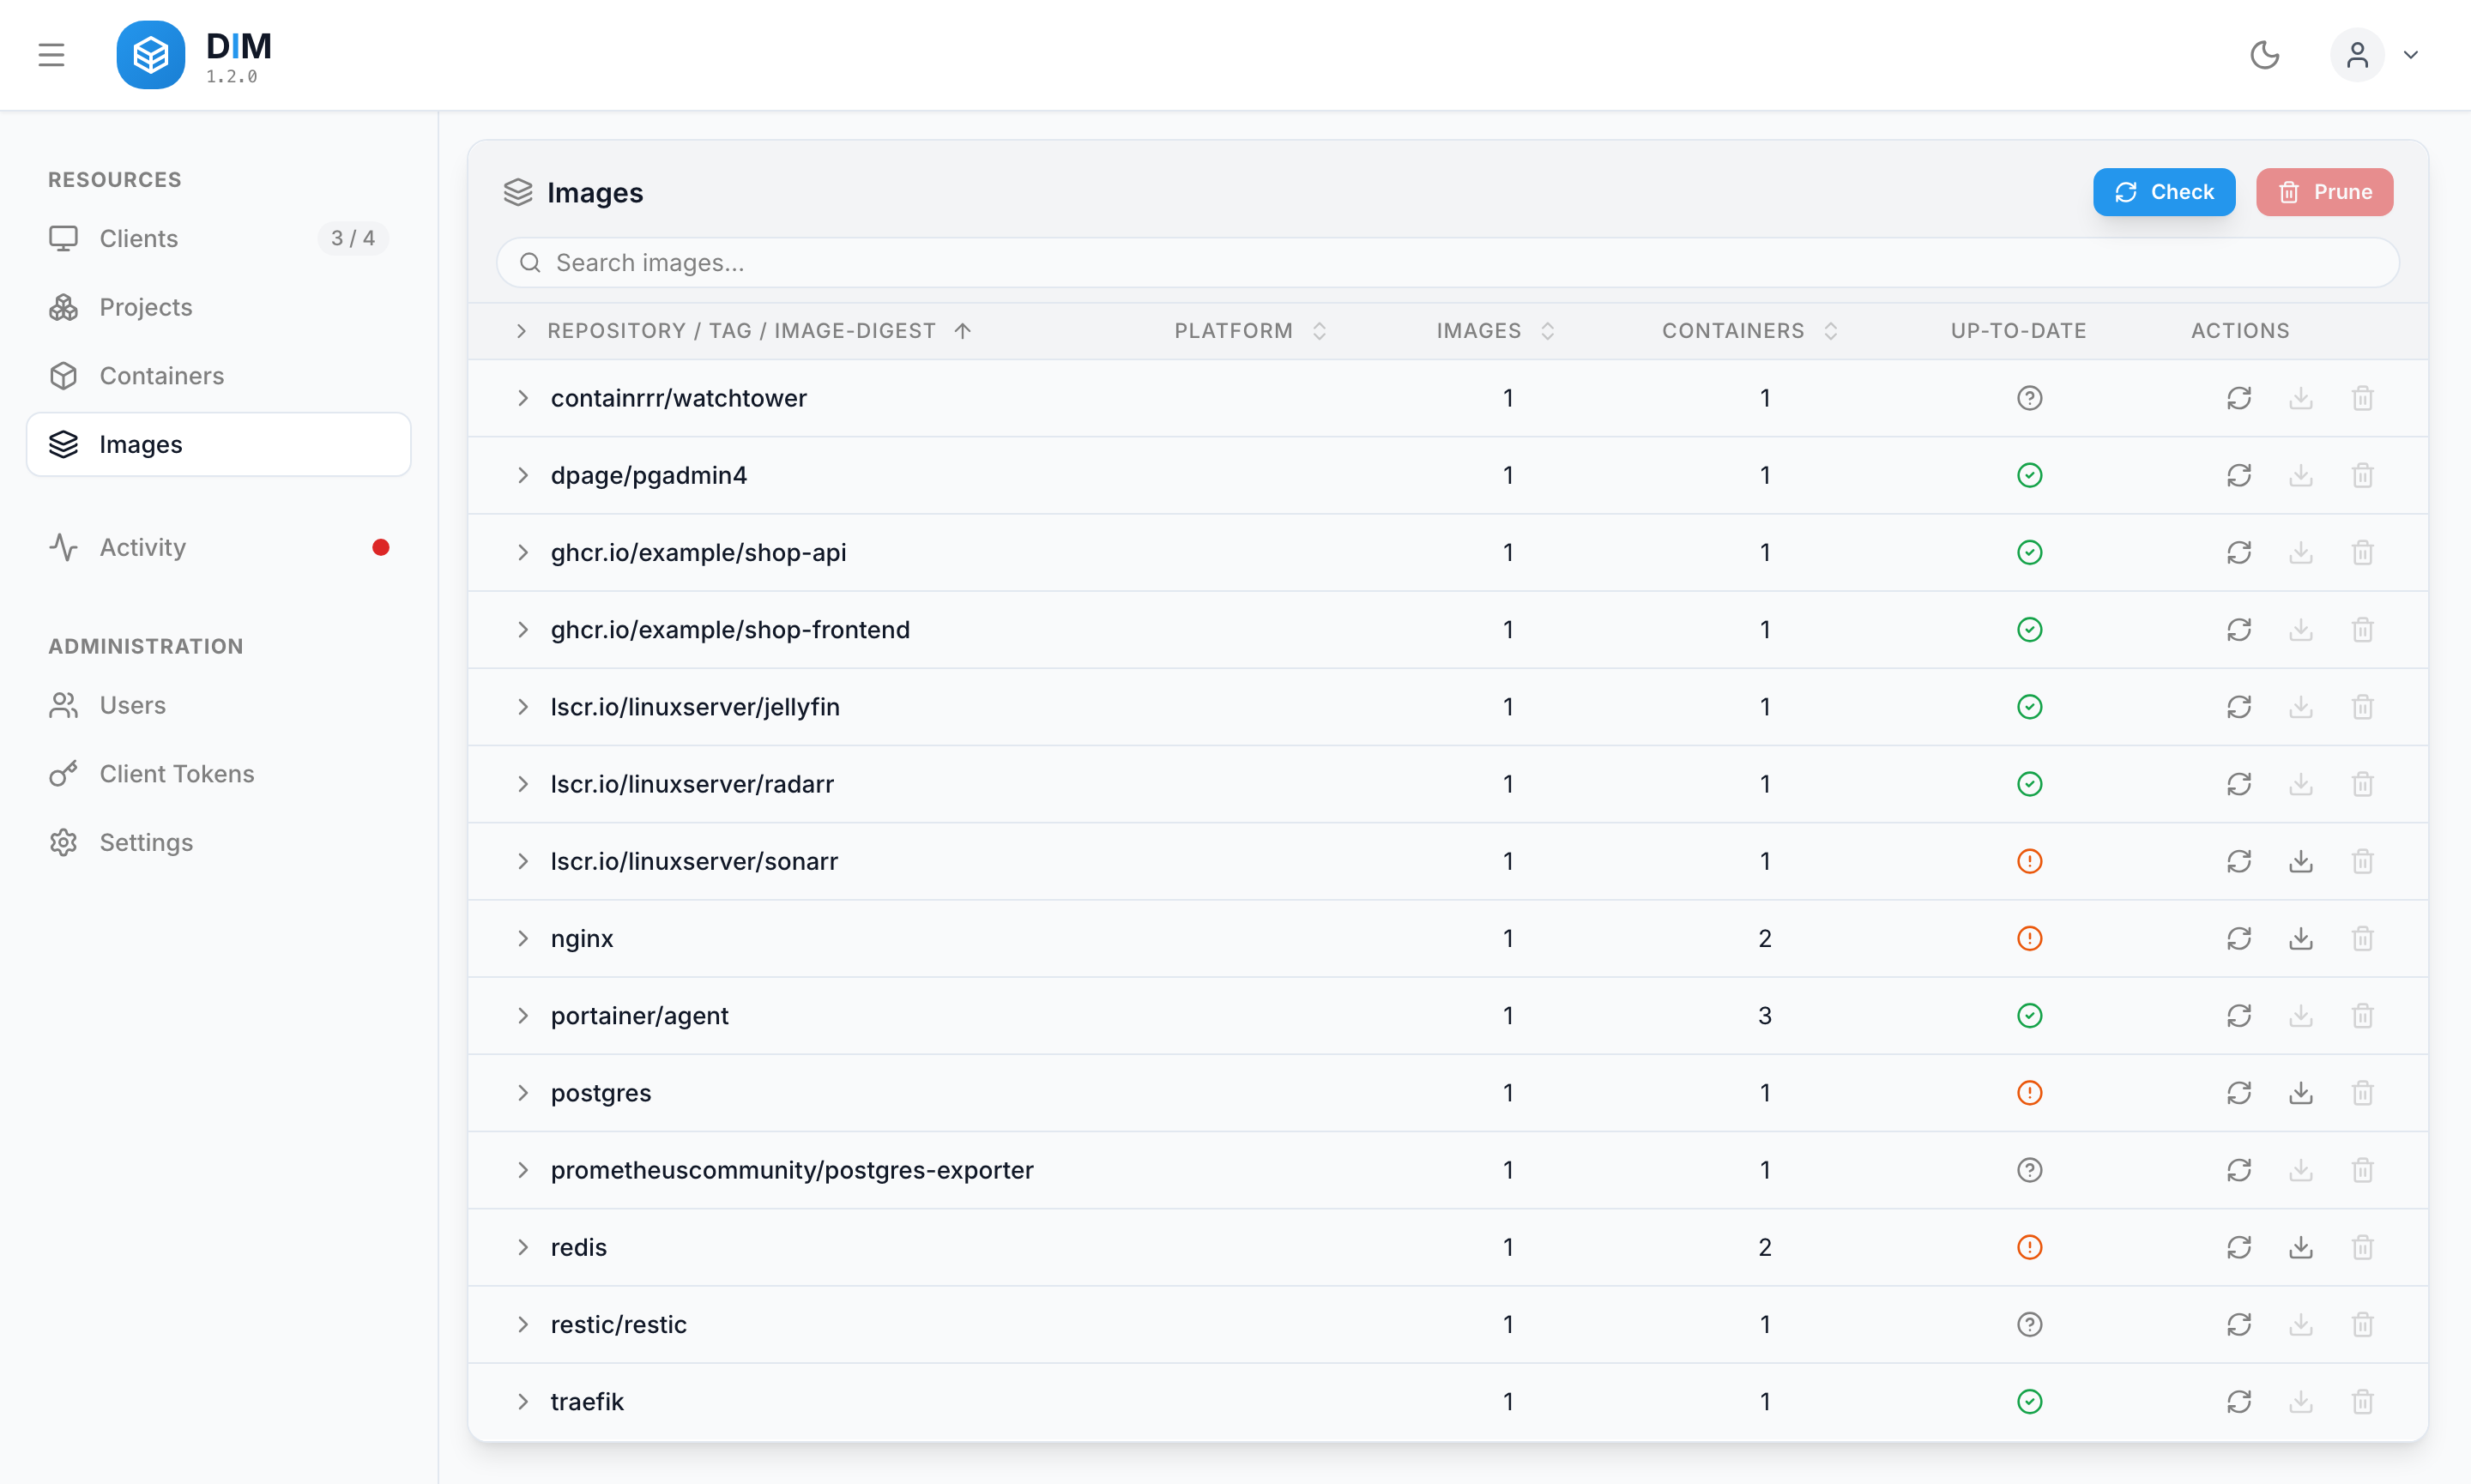The width and height of the screenshot is (2471, 1484).
Task: Sort by Containers column
Action: pos(1750,331)
